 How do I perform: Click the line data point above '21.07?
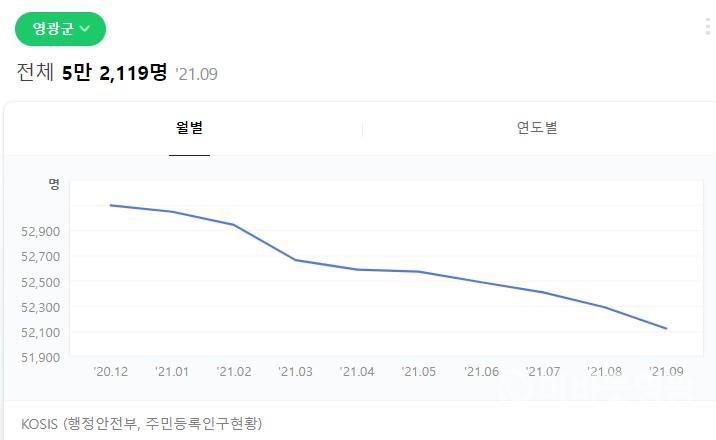click(543, 292)
